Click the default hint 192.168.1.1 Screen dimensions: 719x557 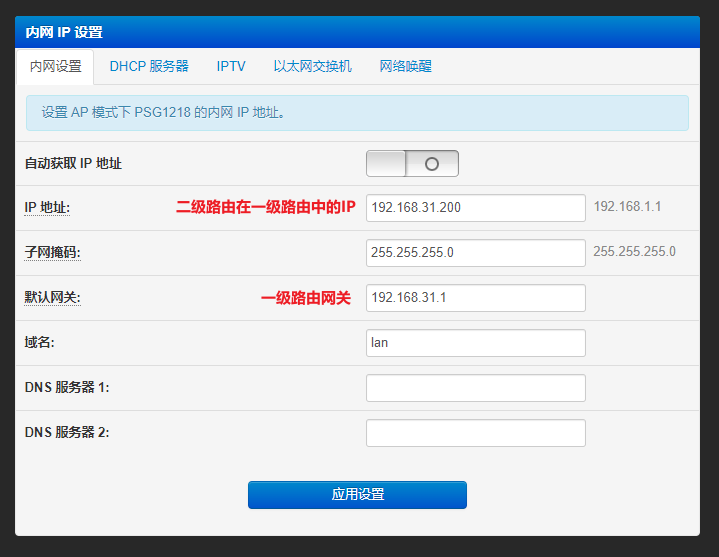pyautogui.click(x=627, y=207)
